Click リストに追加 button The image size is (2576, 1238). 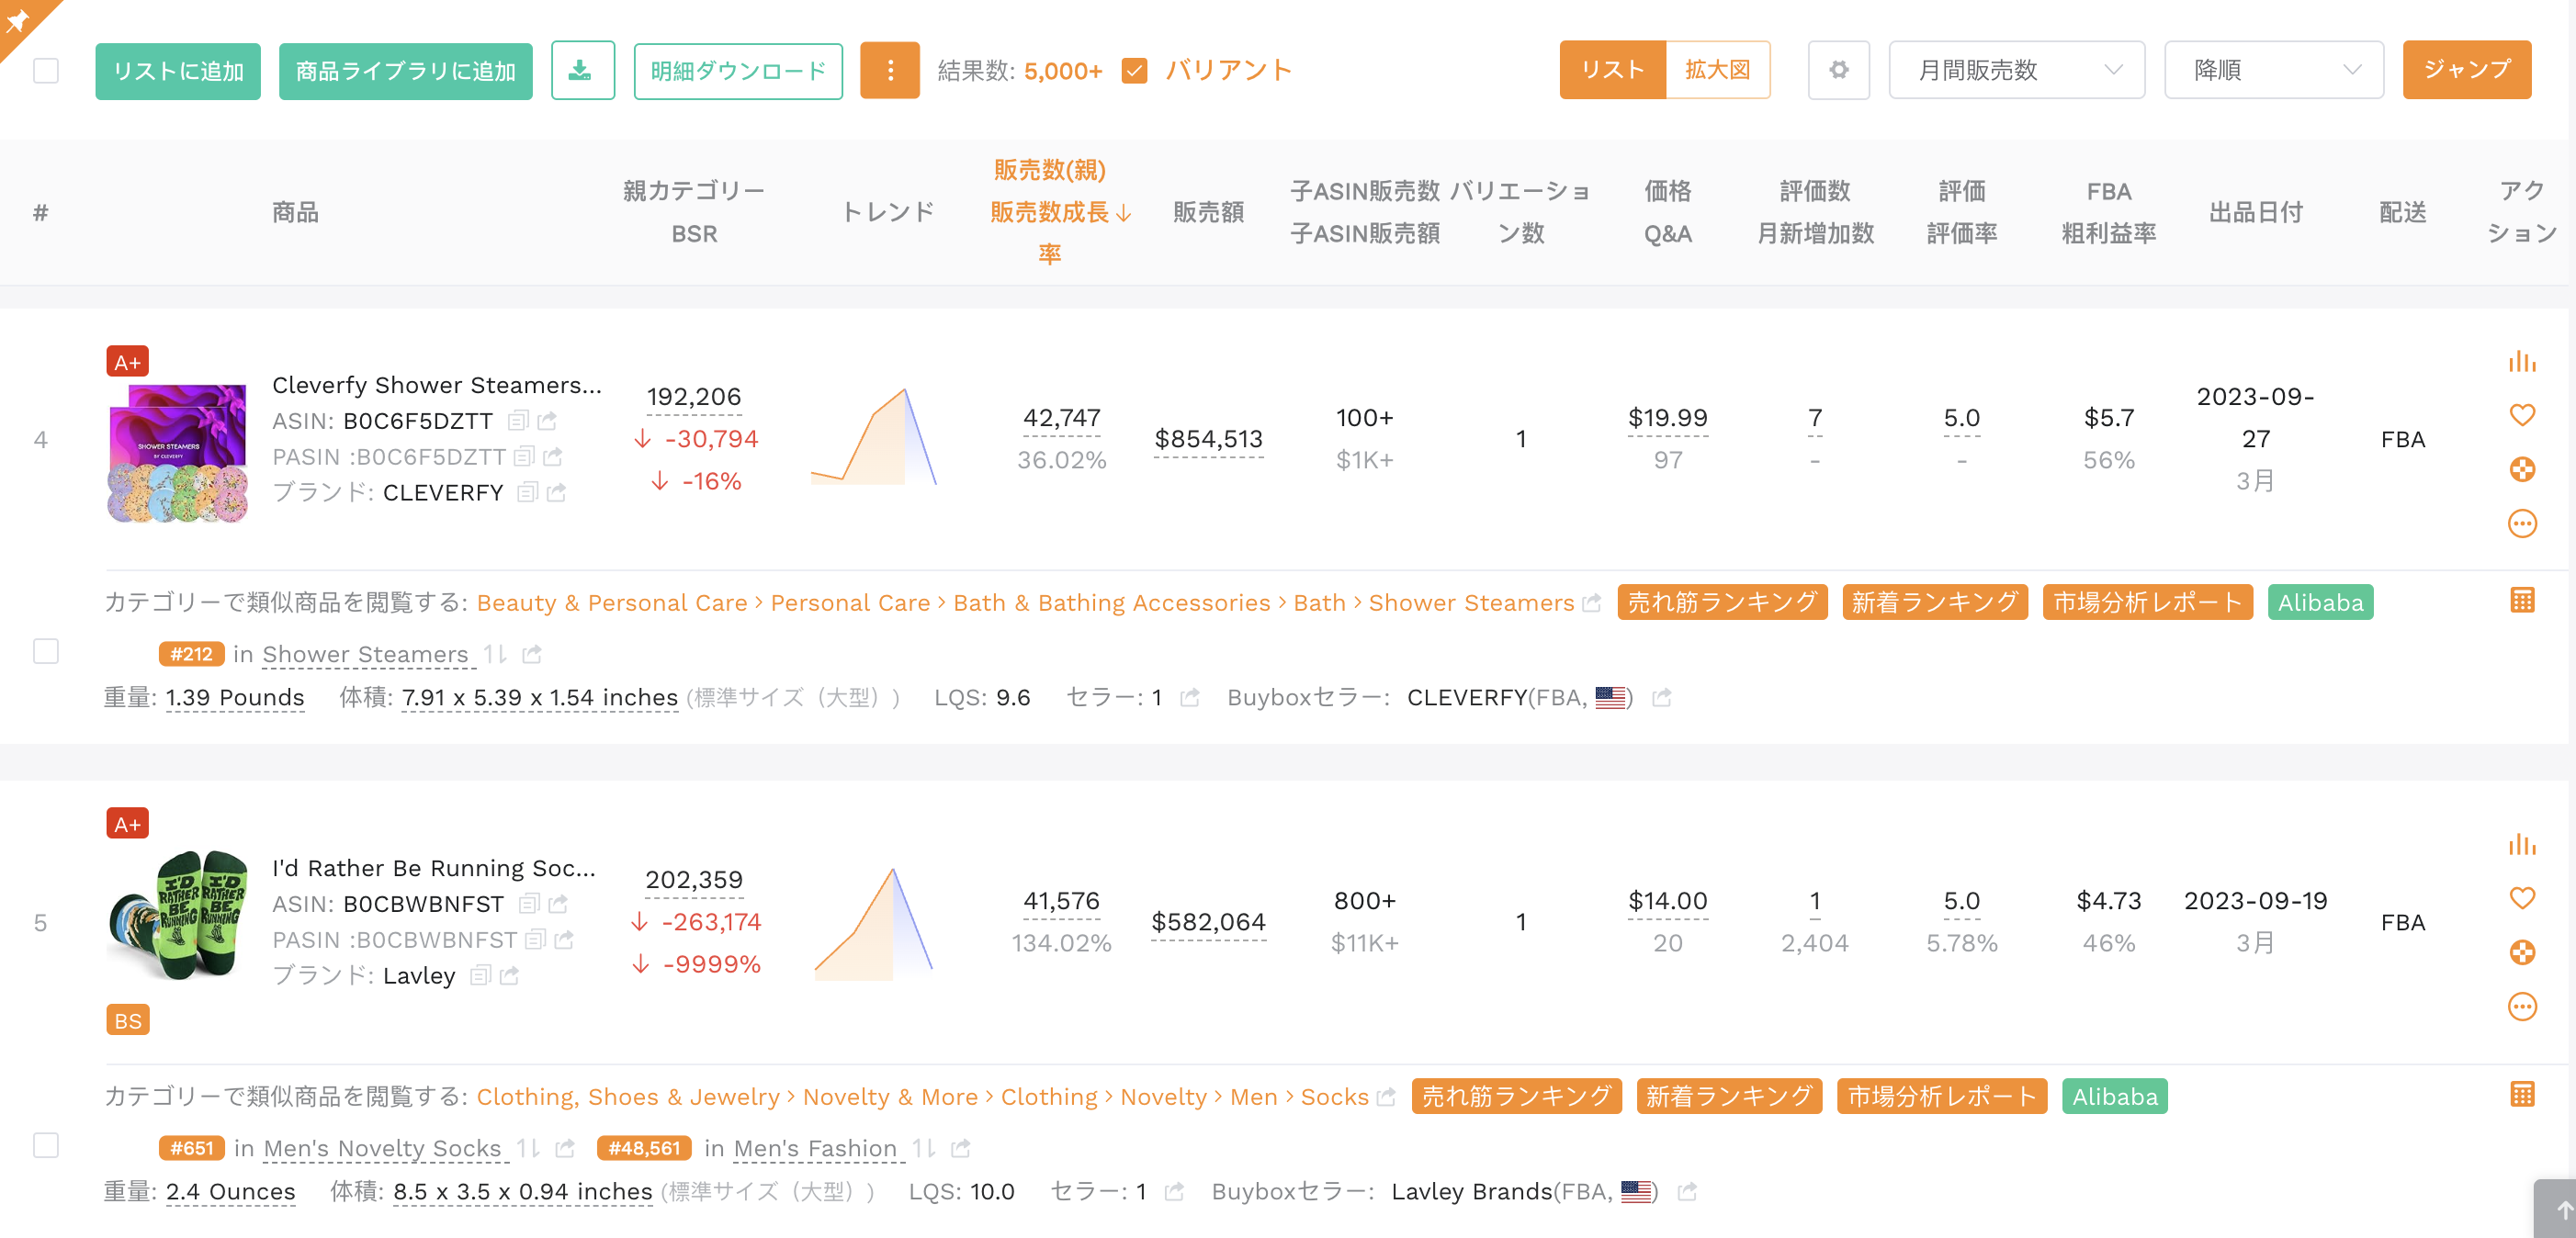click(x=178, y=71)
